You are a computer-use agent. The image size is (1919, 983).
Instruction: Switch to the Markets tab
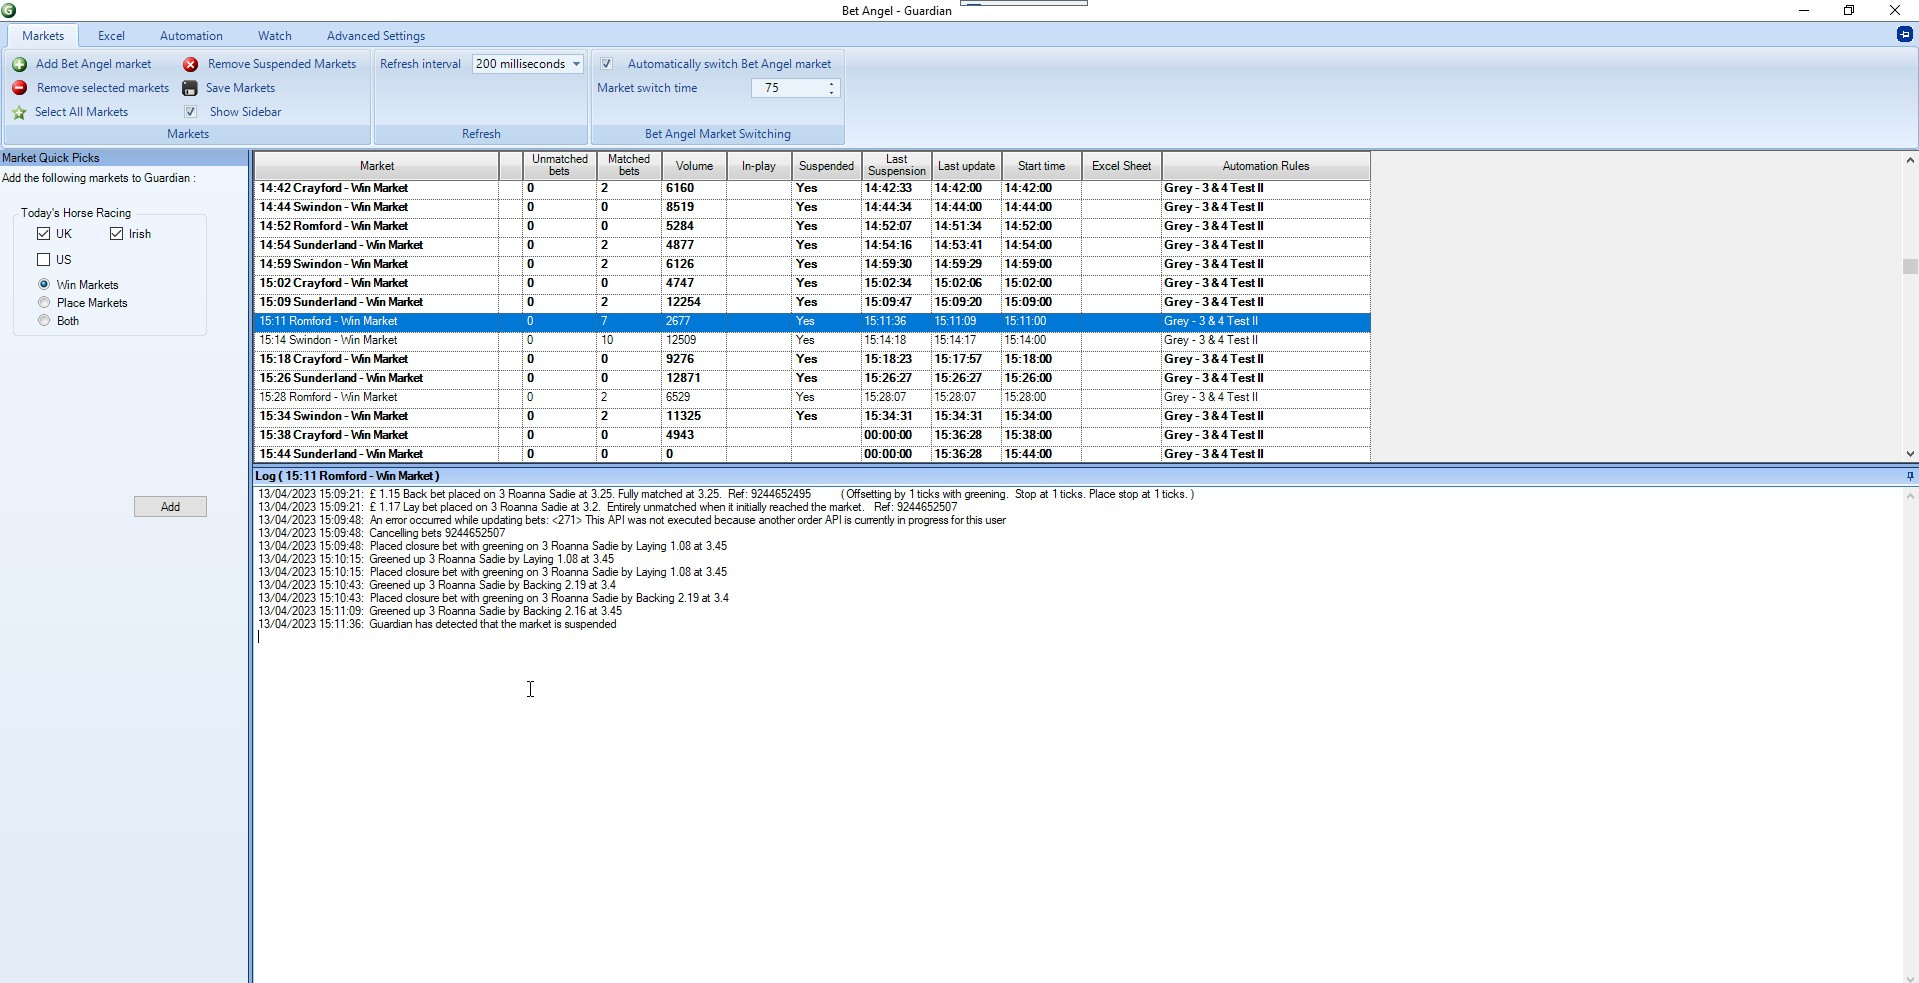(x=43, y=36)
